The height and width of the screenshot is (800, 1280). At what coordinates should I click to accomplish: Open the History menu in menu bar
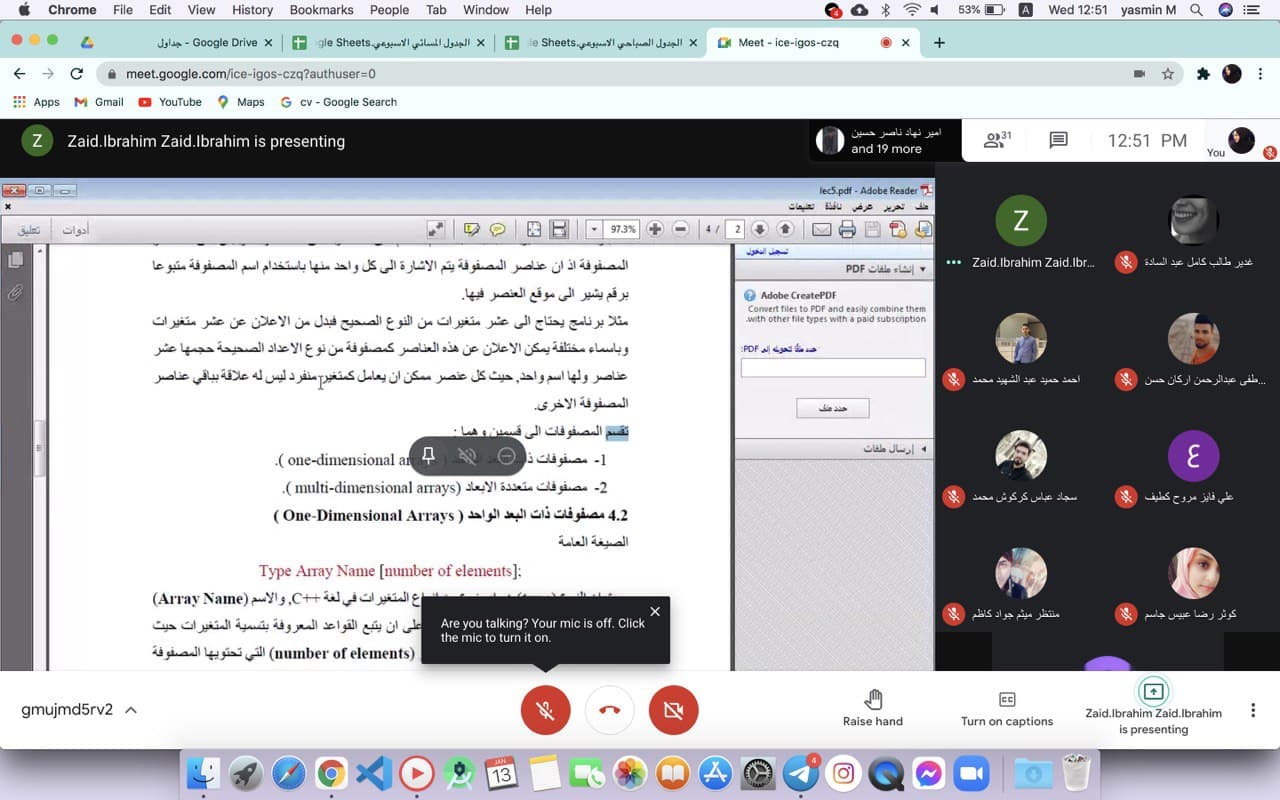click(252, 10)
